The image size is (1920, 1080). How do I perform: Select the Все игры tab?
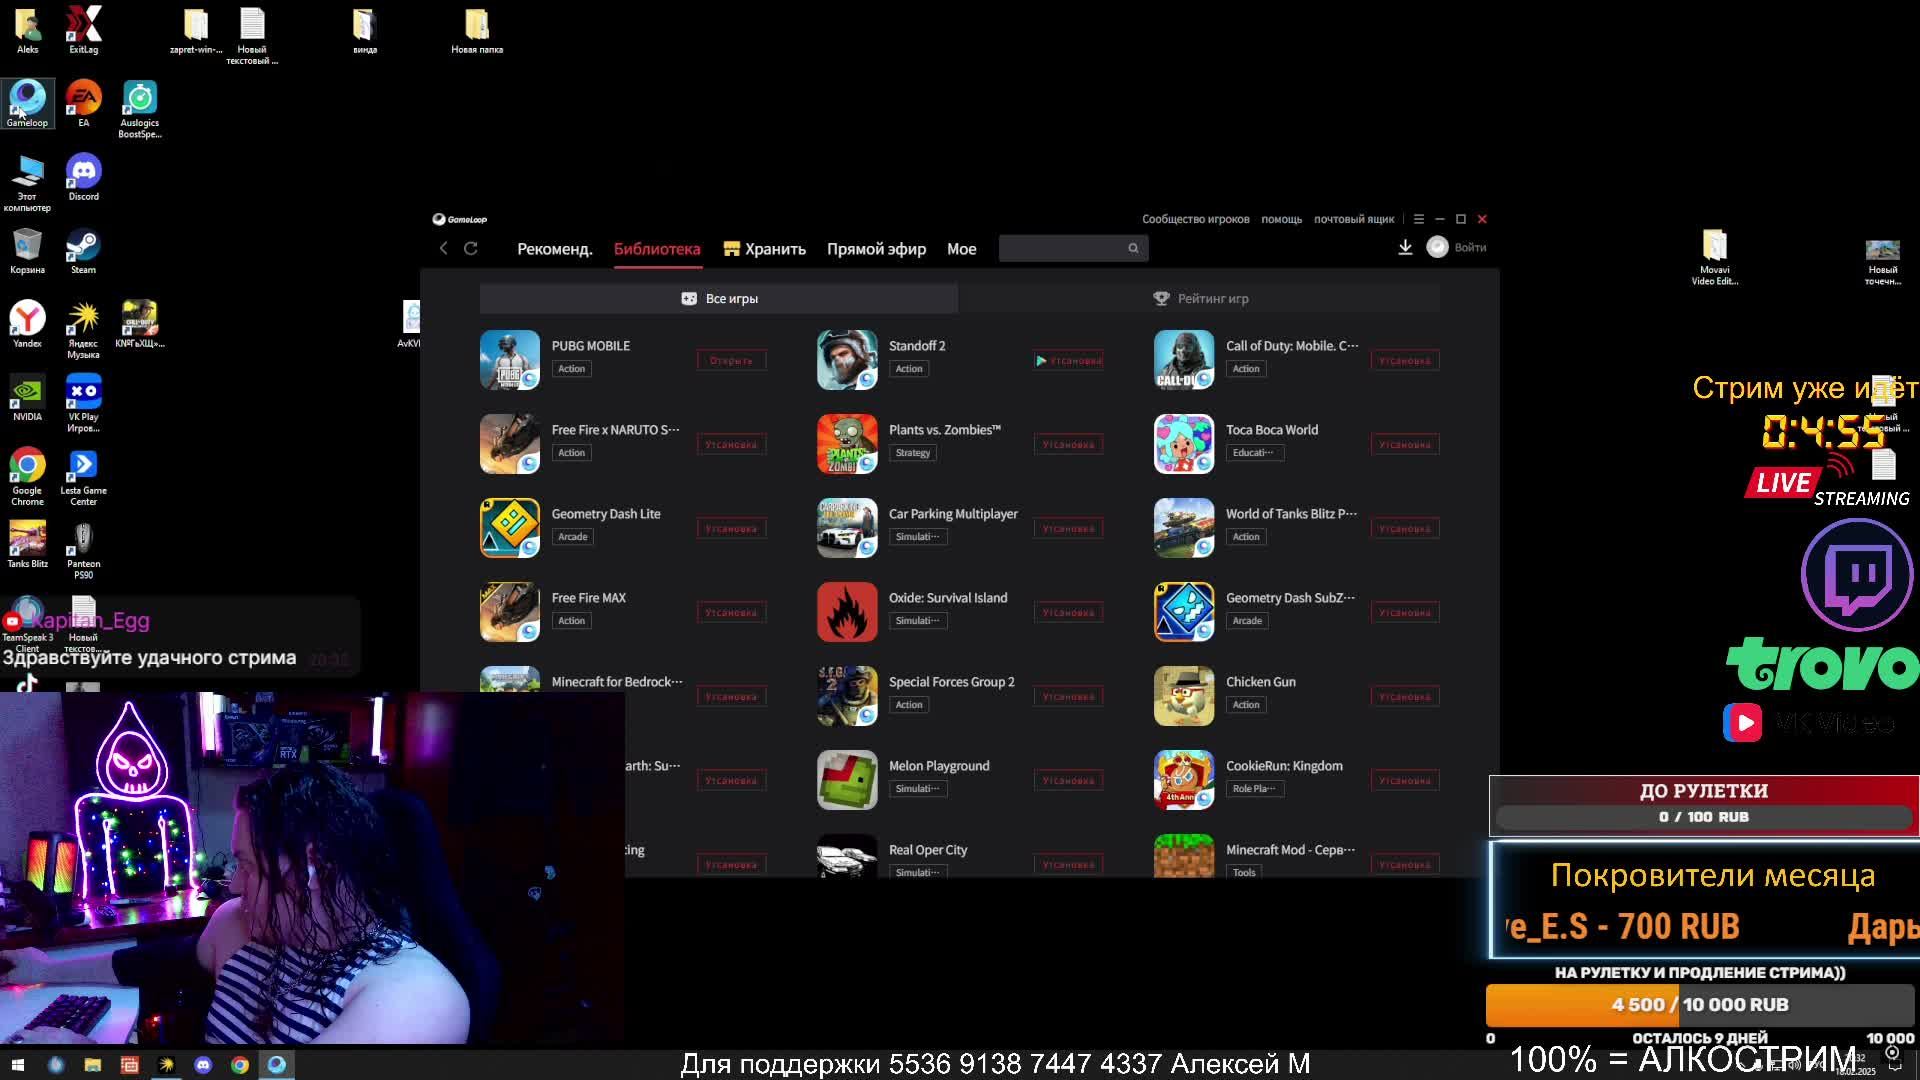point(719,298)
